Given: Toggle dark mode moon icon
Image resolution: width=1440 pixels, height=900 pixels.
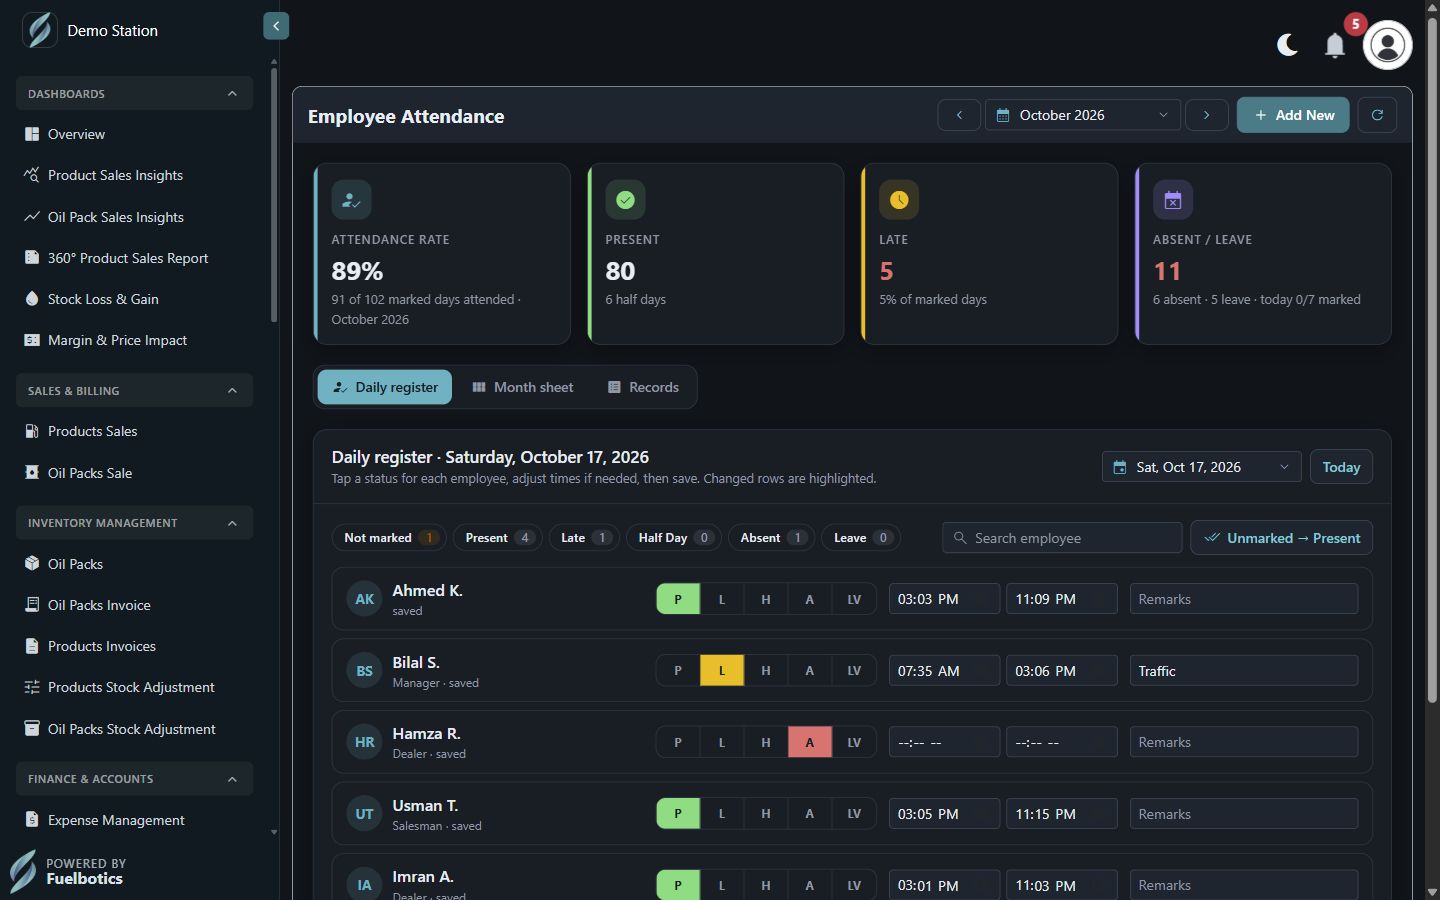Looking at the screenshot, I should click(x=1287, y=45).
